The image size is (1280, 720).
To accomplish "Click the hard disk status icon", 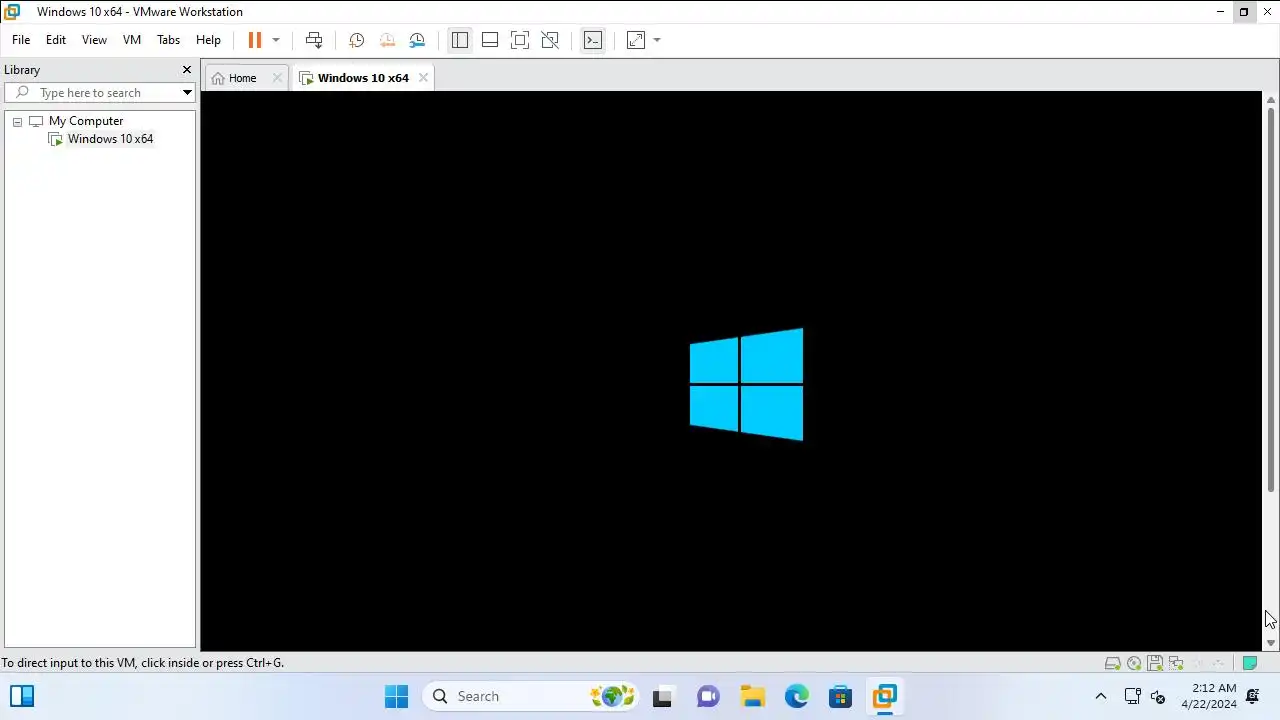I will [1112, 663].
